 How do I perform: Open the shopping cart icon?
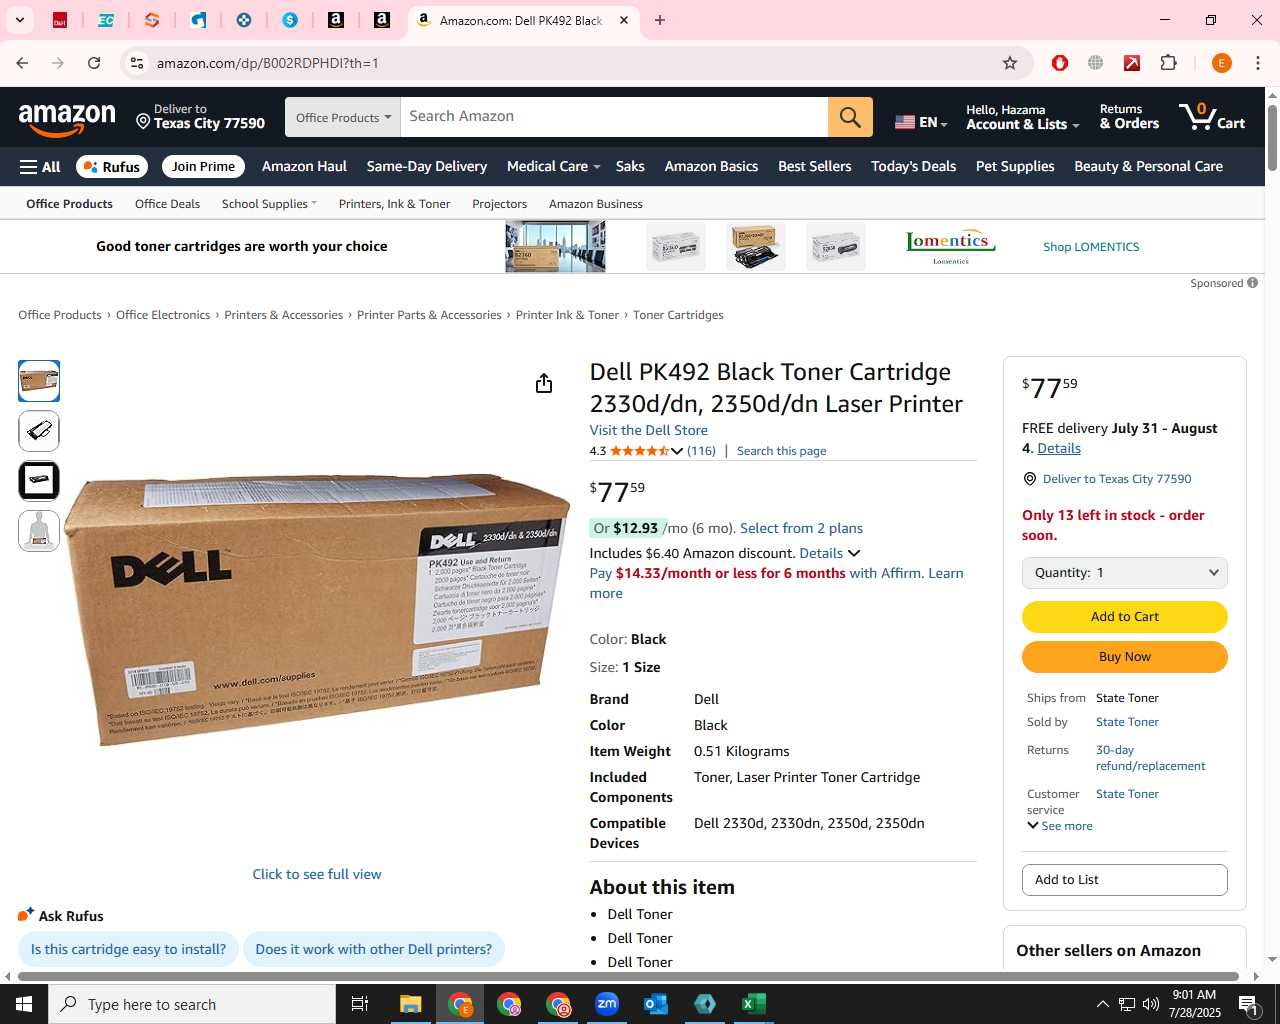[1211, 117]
